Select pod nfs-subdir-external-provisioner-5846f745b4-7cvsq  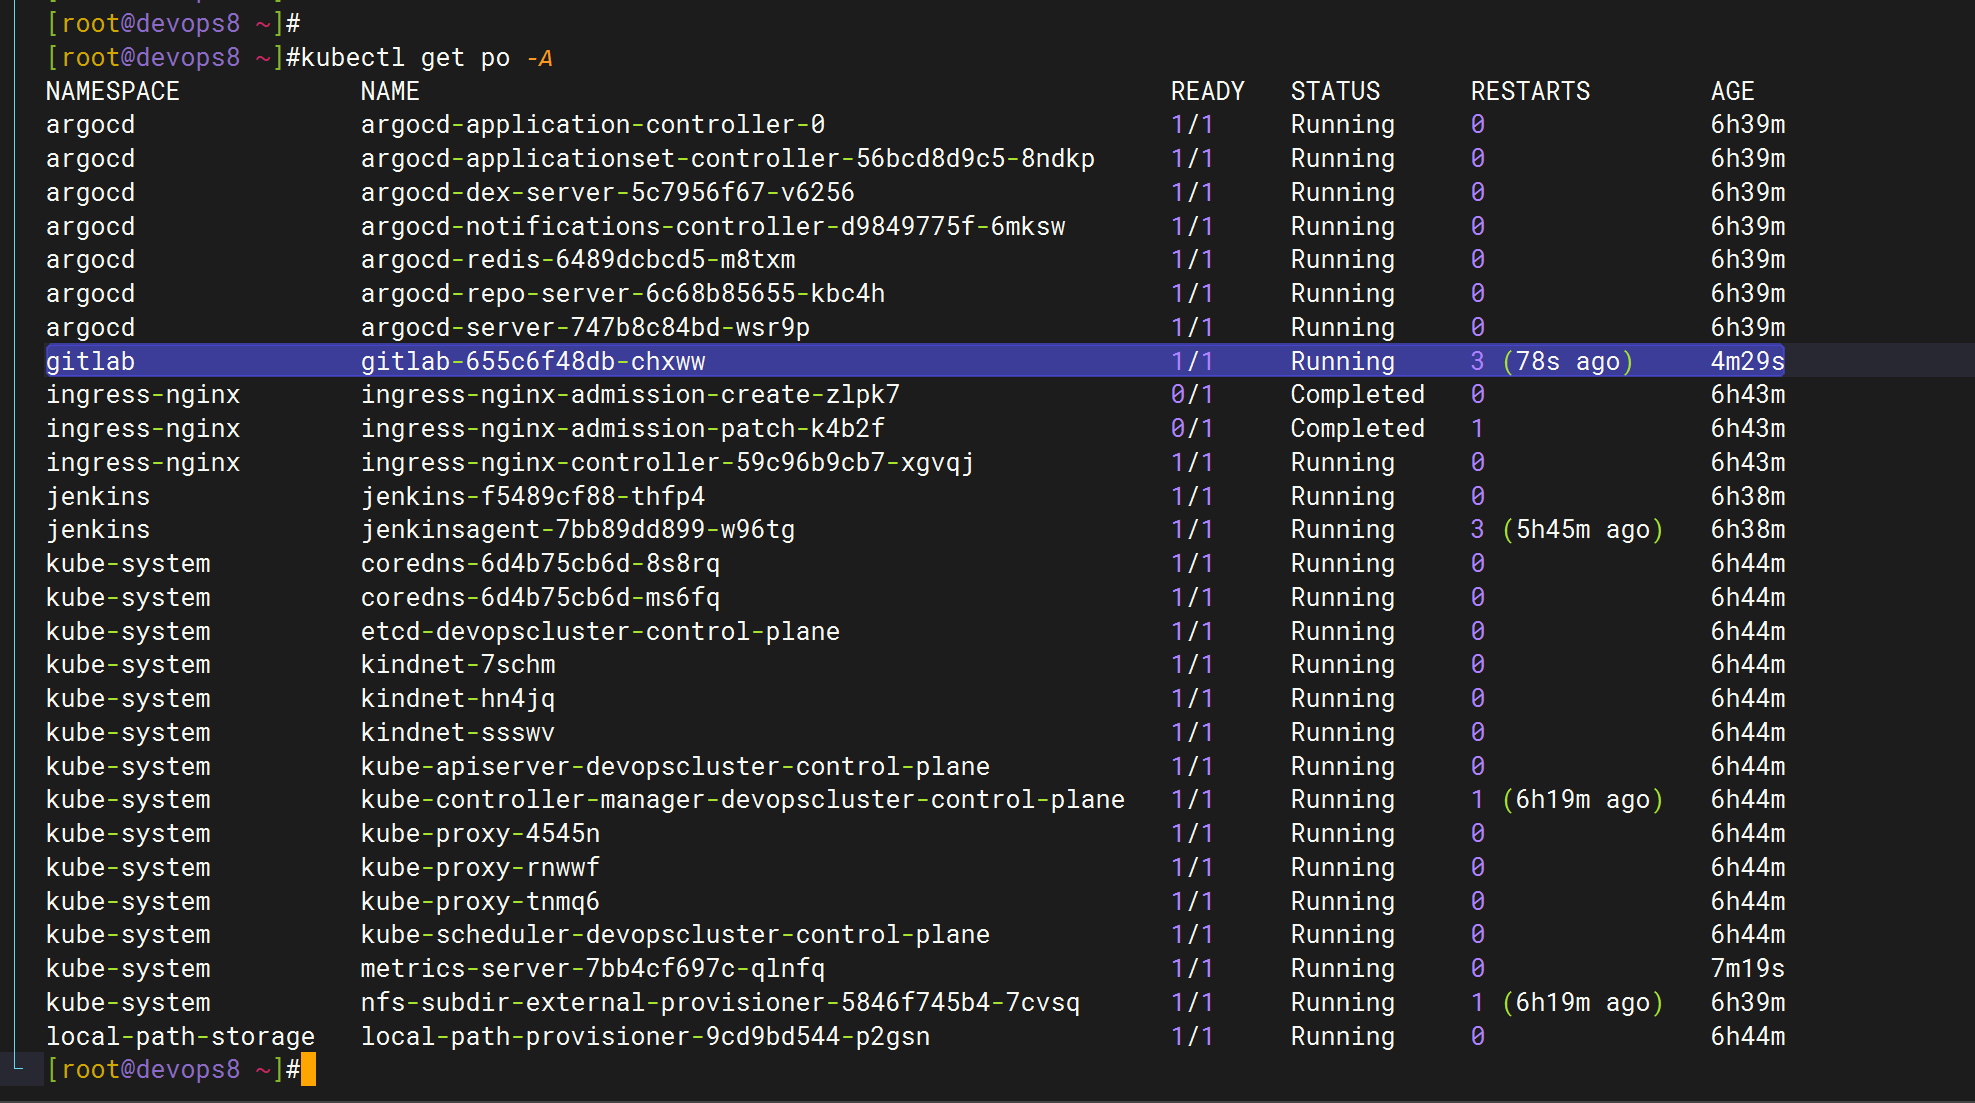(720, 1003)
